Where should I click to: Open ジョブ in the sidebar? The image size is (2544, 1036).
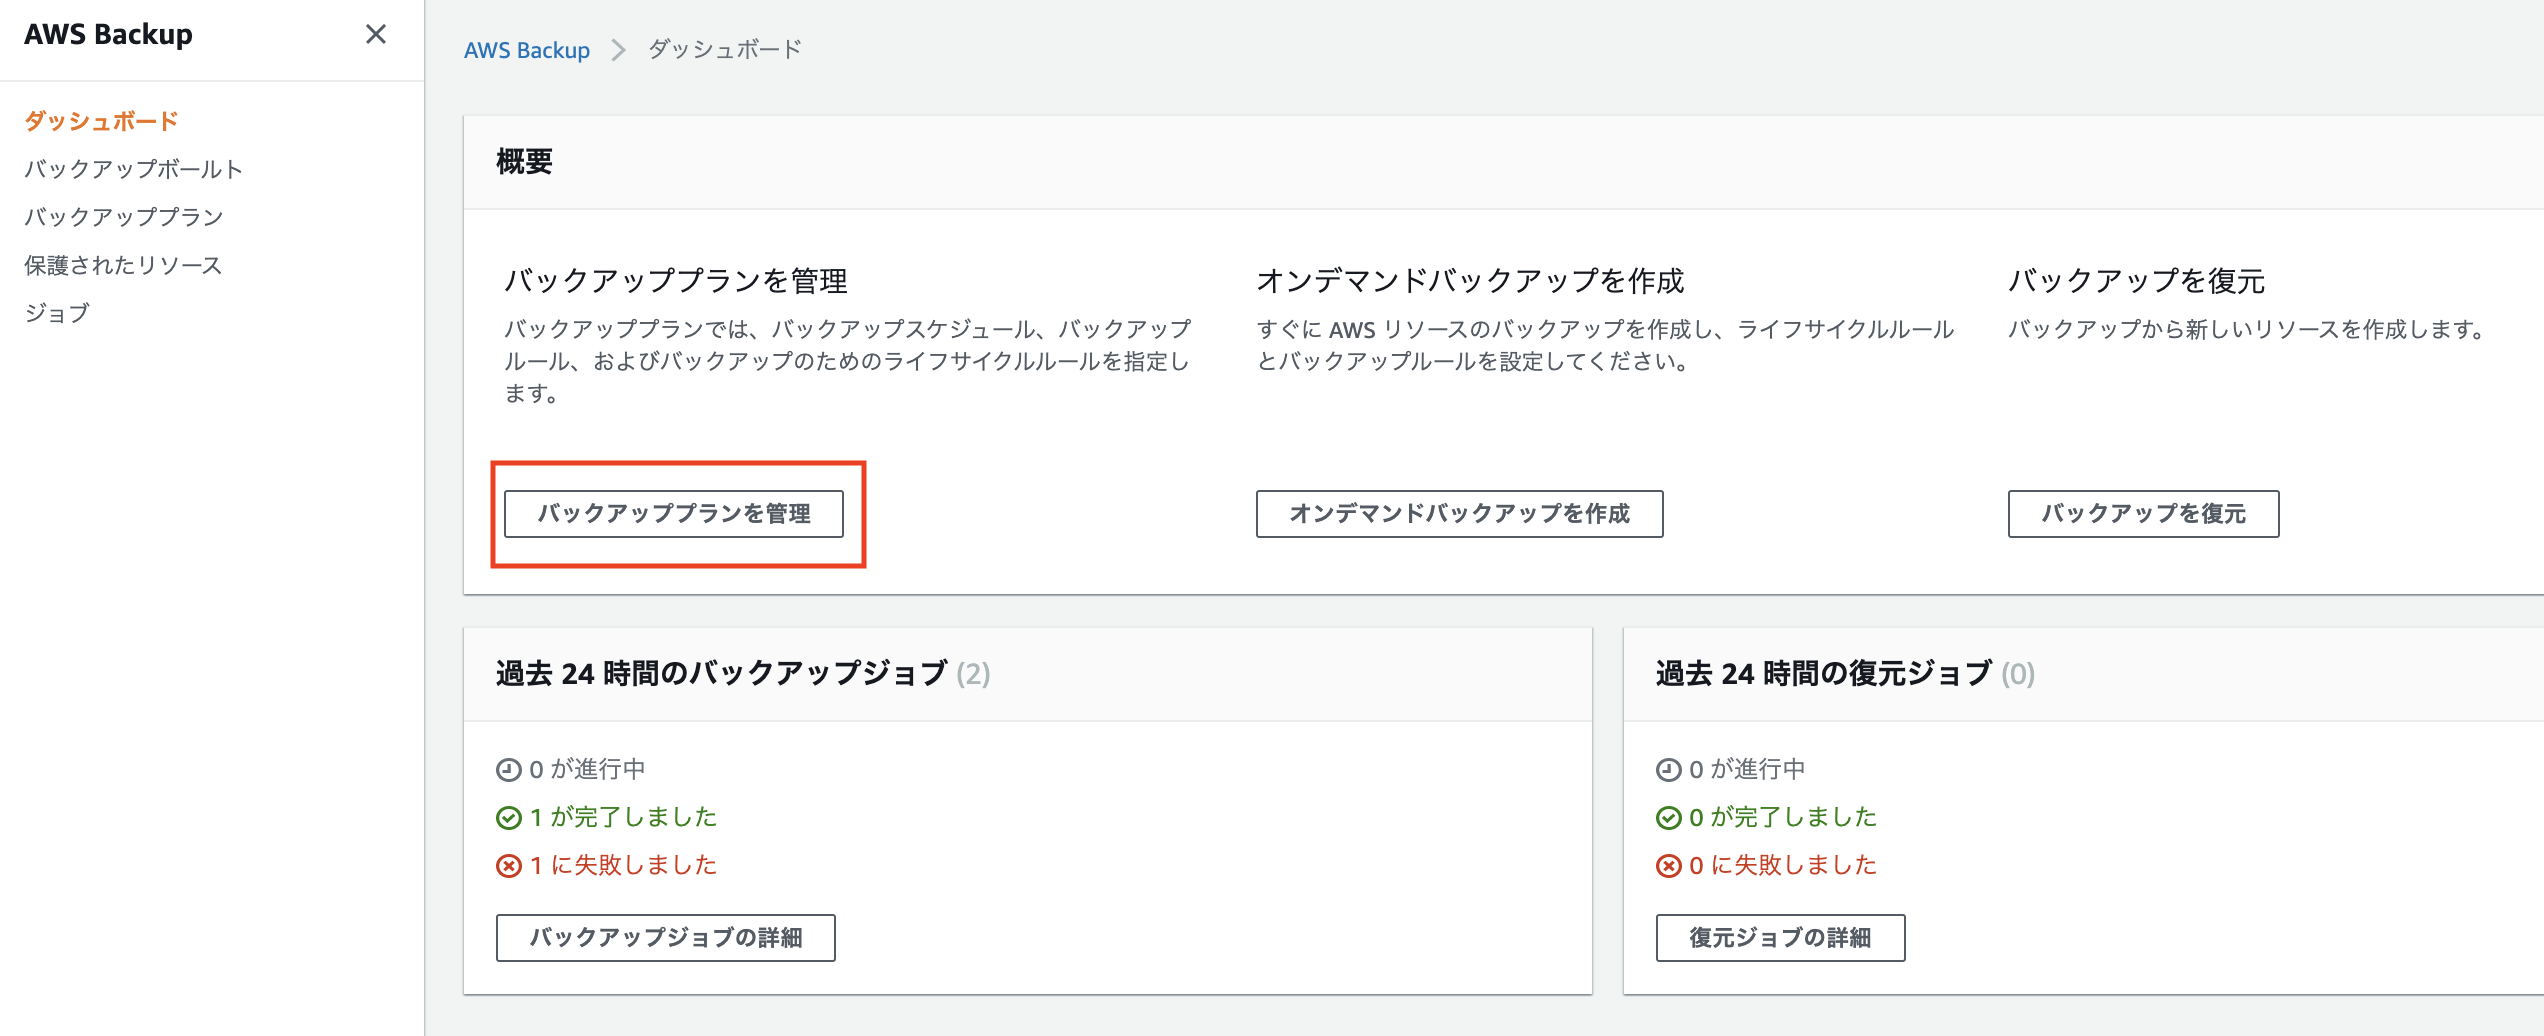tap(57, 313)
